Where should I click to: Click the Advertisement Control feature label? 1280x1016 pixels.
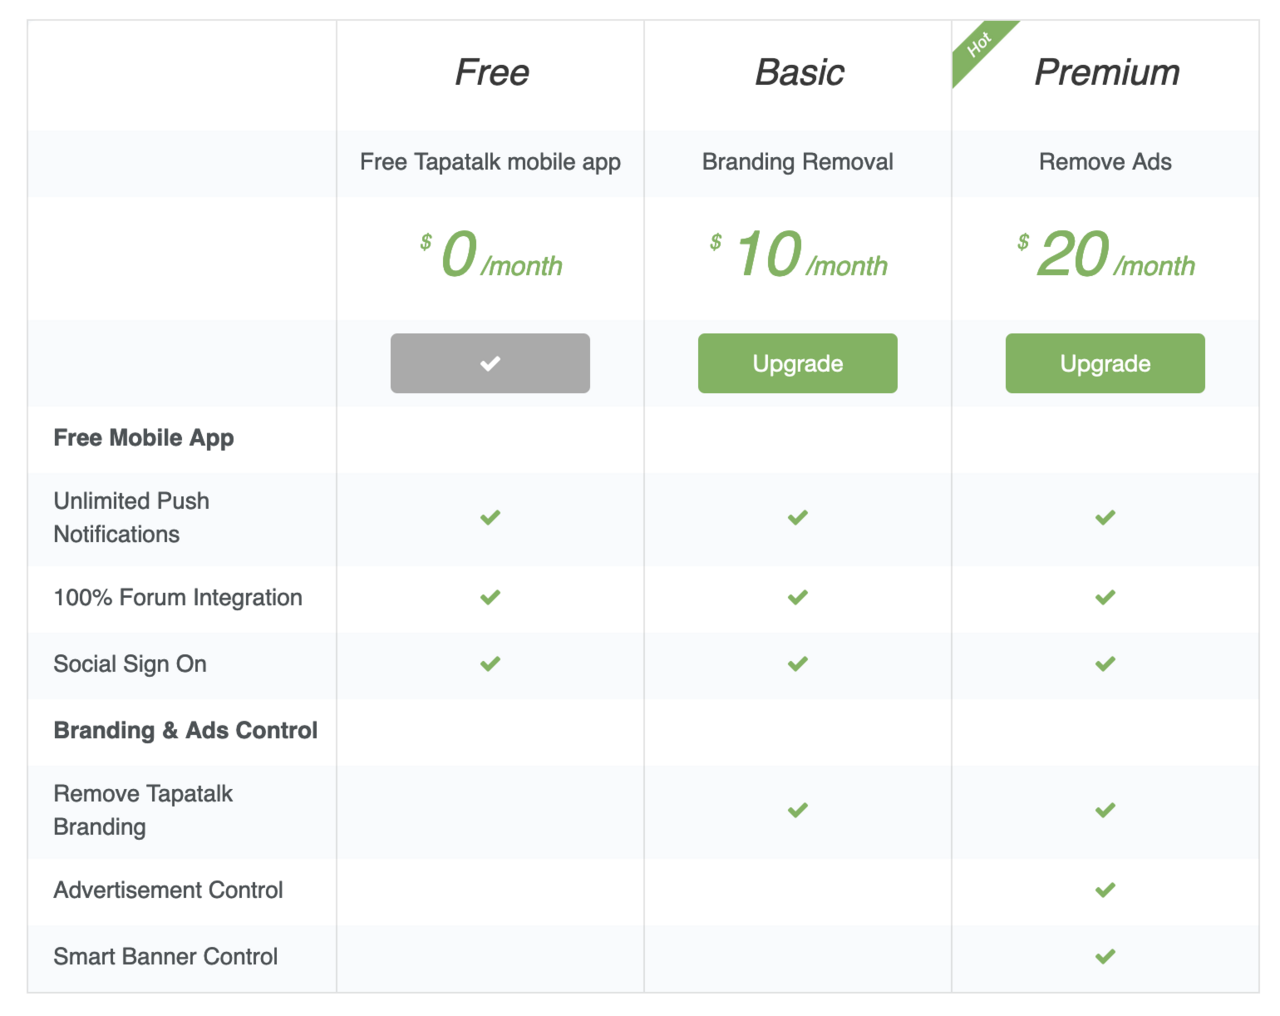[x=168, y=890]
